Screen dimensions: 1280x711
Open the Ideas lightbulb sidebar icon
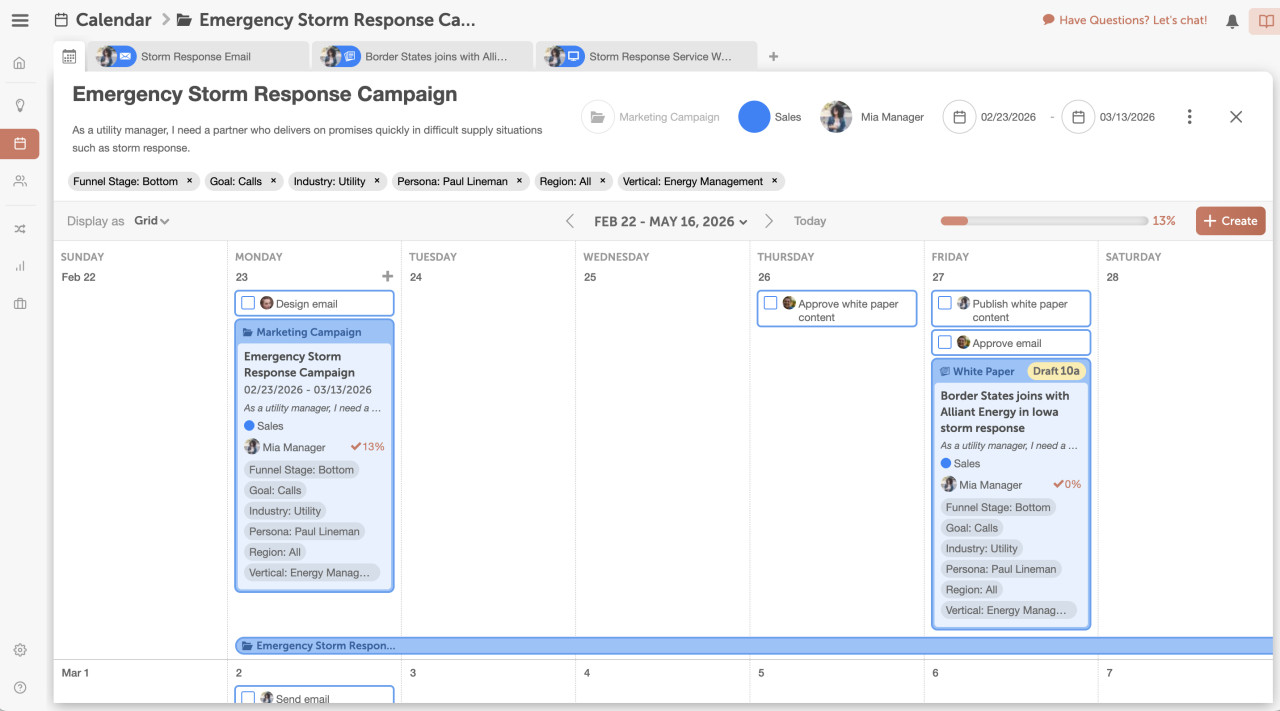[x=19, y=105]
